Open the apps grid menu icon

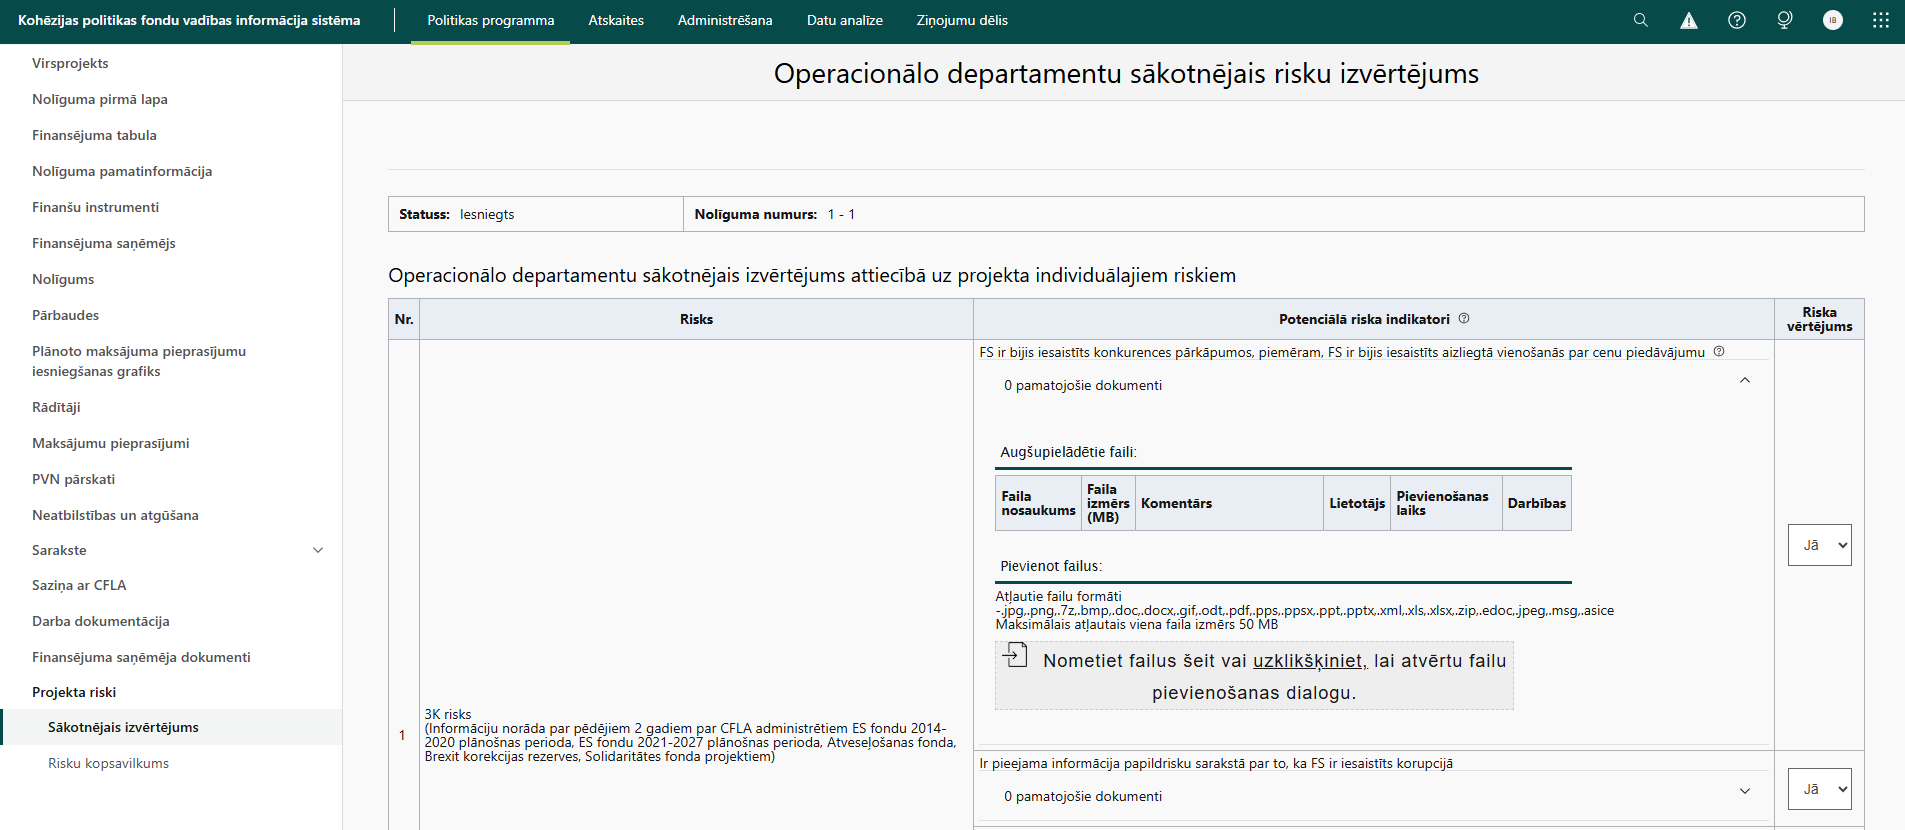click(x=1881, y=20)
